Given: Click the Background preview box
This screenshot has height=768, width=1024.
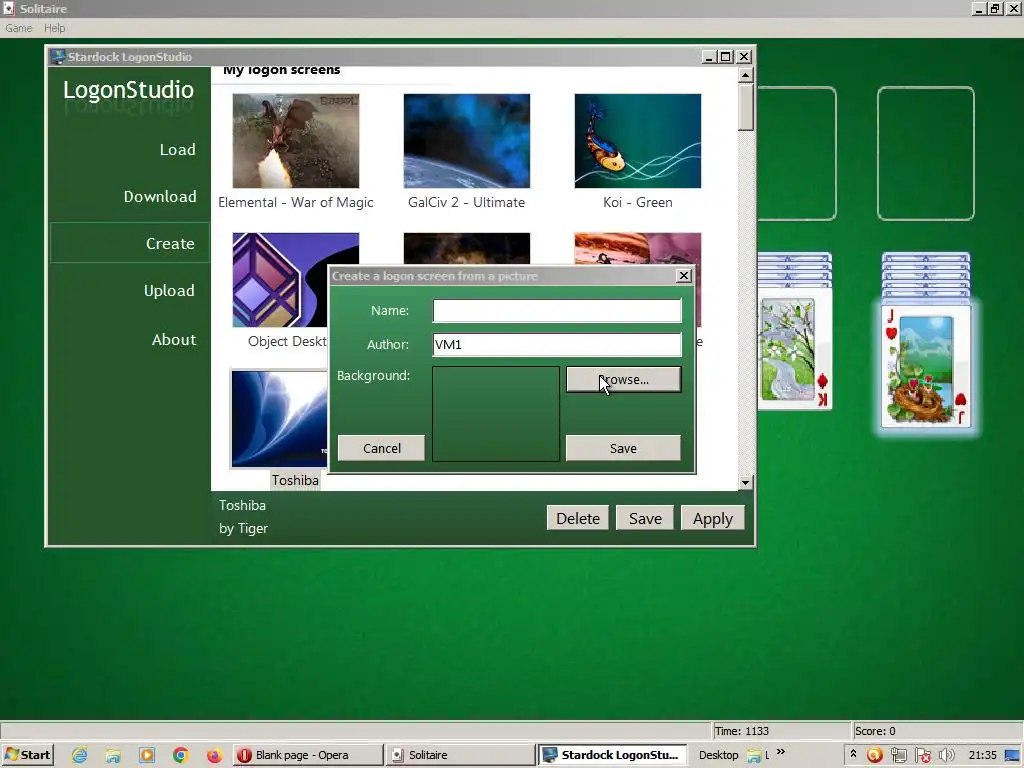Looking at the screenshot, I should click(496, 413).
